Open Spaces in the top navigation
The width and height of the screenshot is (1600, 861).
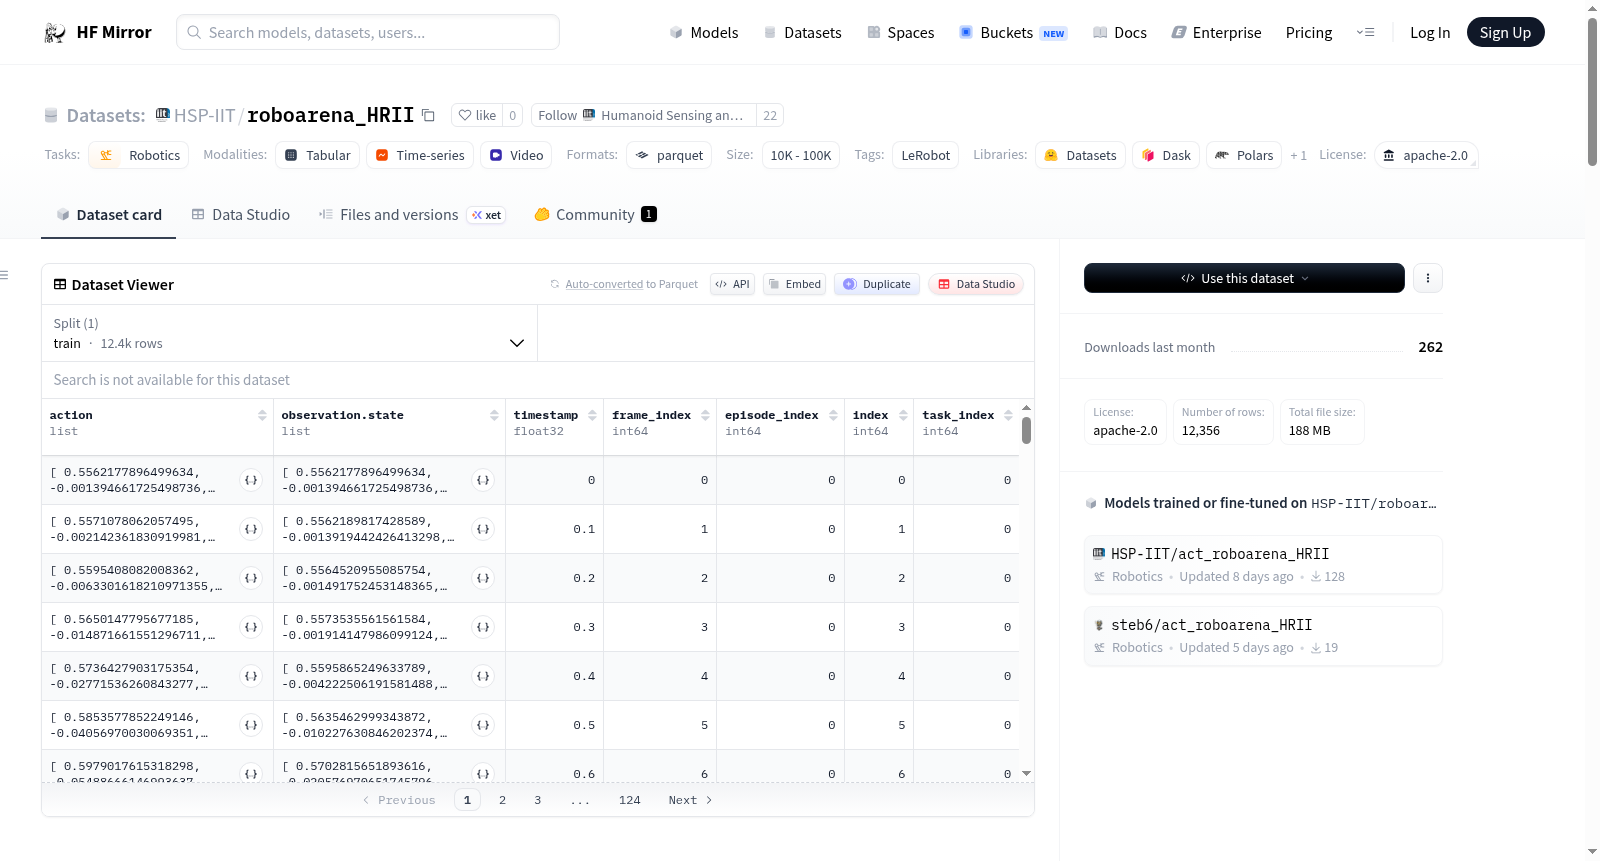901,33
